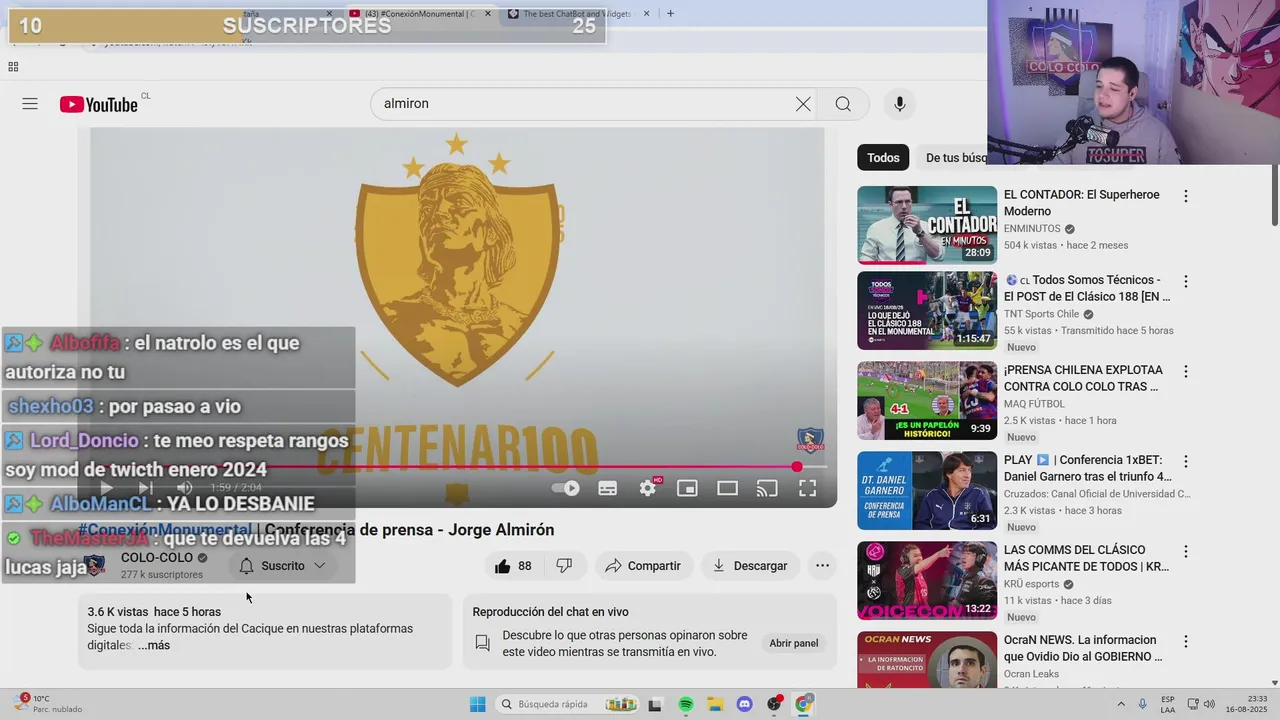1280x720 pixels.
Task: Clear the search text with the X
Action: pos(803,104)
